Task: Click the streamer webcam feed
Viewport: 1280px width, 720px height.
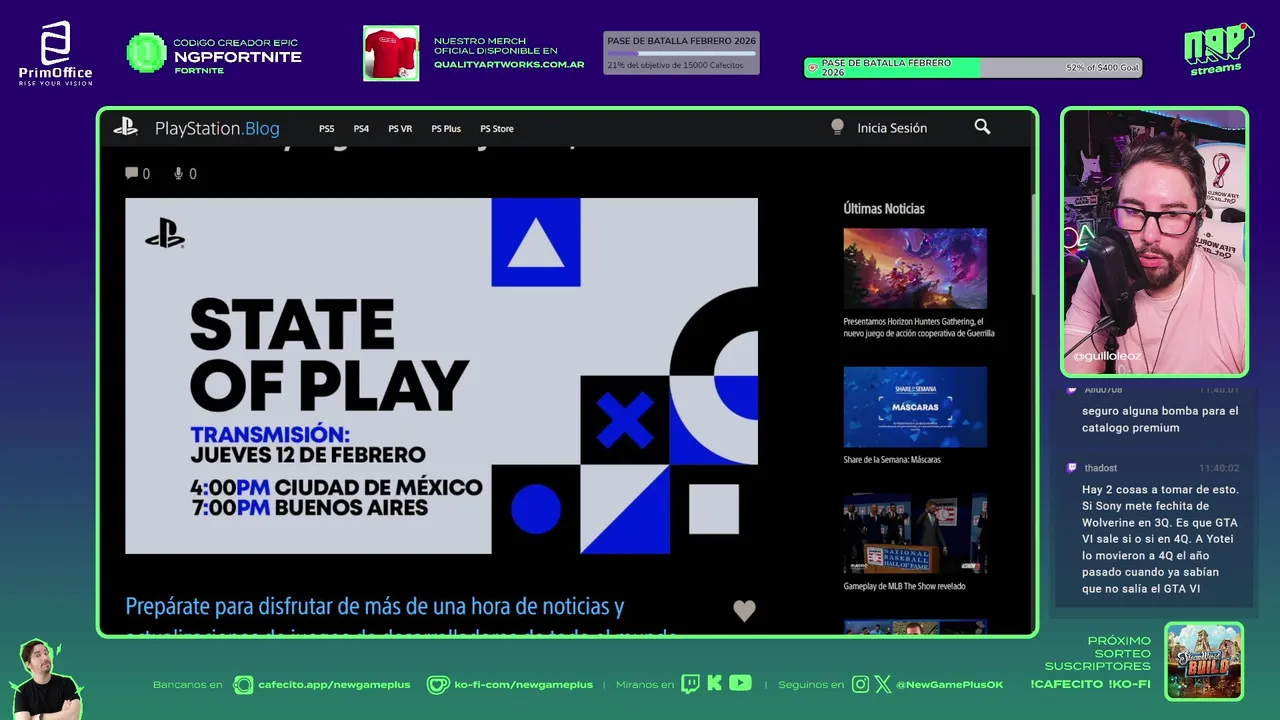Action: click(x=1154, y=241)
